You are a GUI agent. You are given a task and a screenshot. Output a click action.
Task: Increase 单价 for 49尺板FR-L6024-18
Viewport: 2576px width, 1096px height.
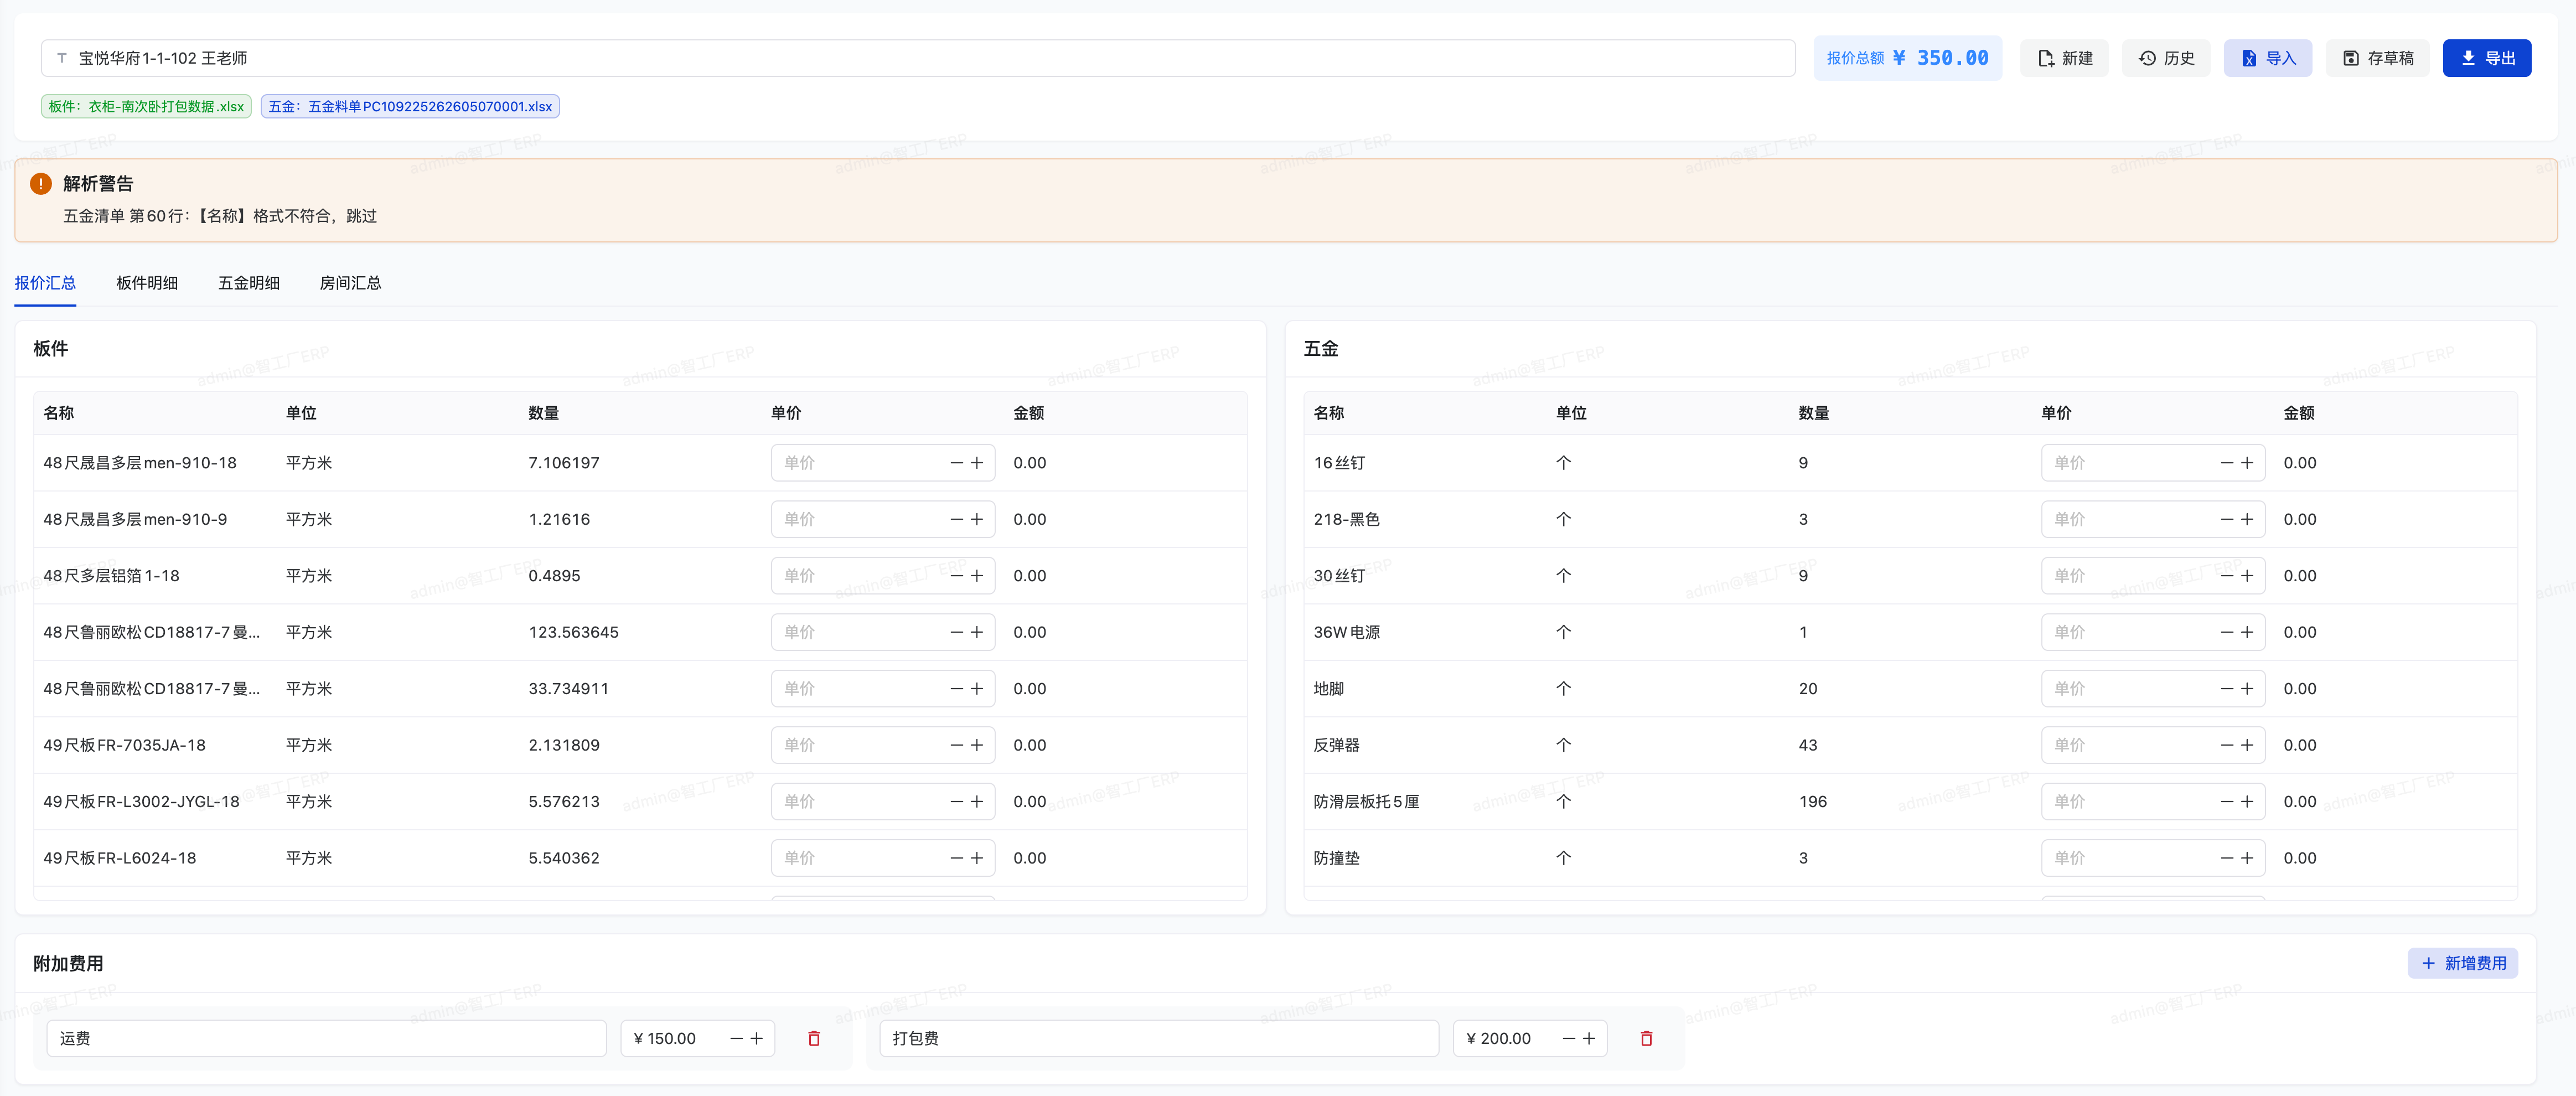(x=977, y=858)
